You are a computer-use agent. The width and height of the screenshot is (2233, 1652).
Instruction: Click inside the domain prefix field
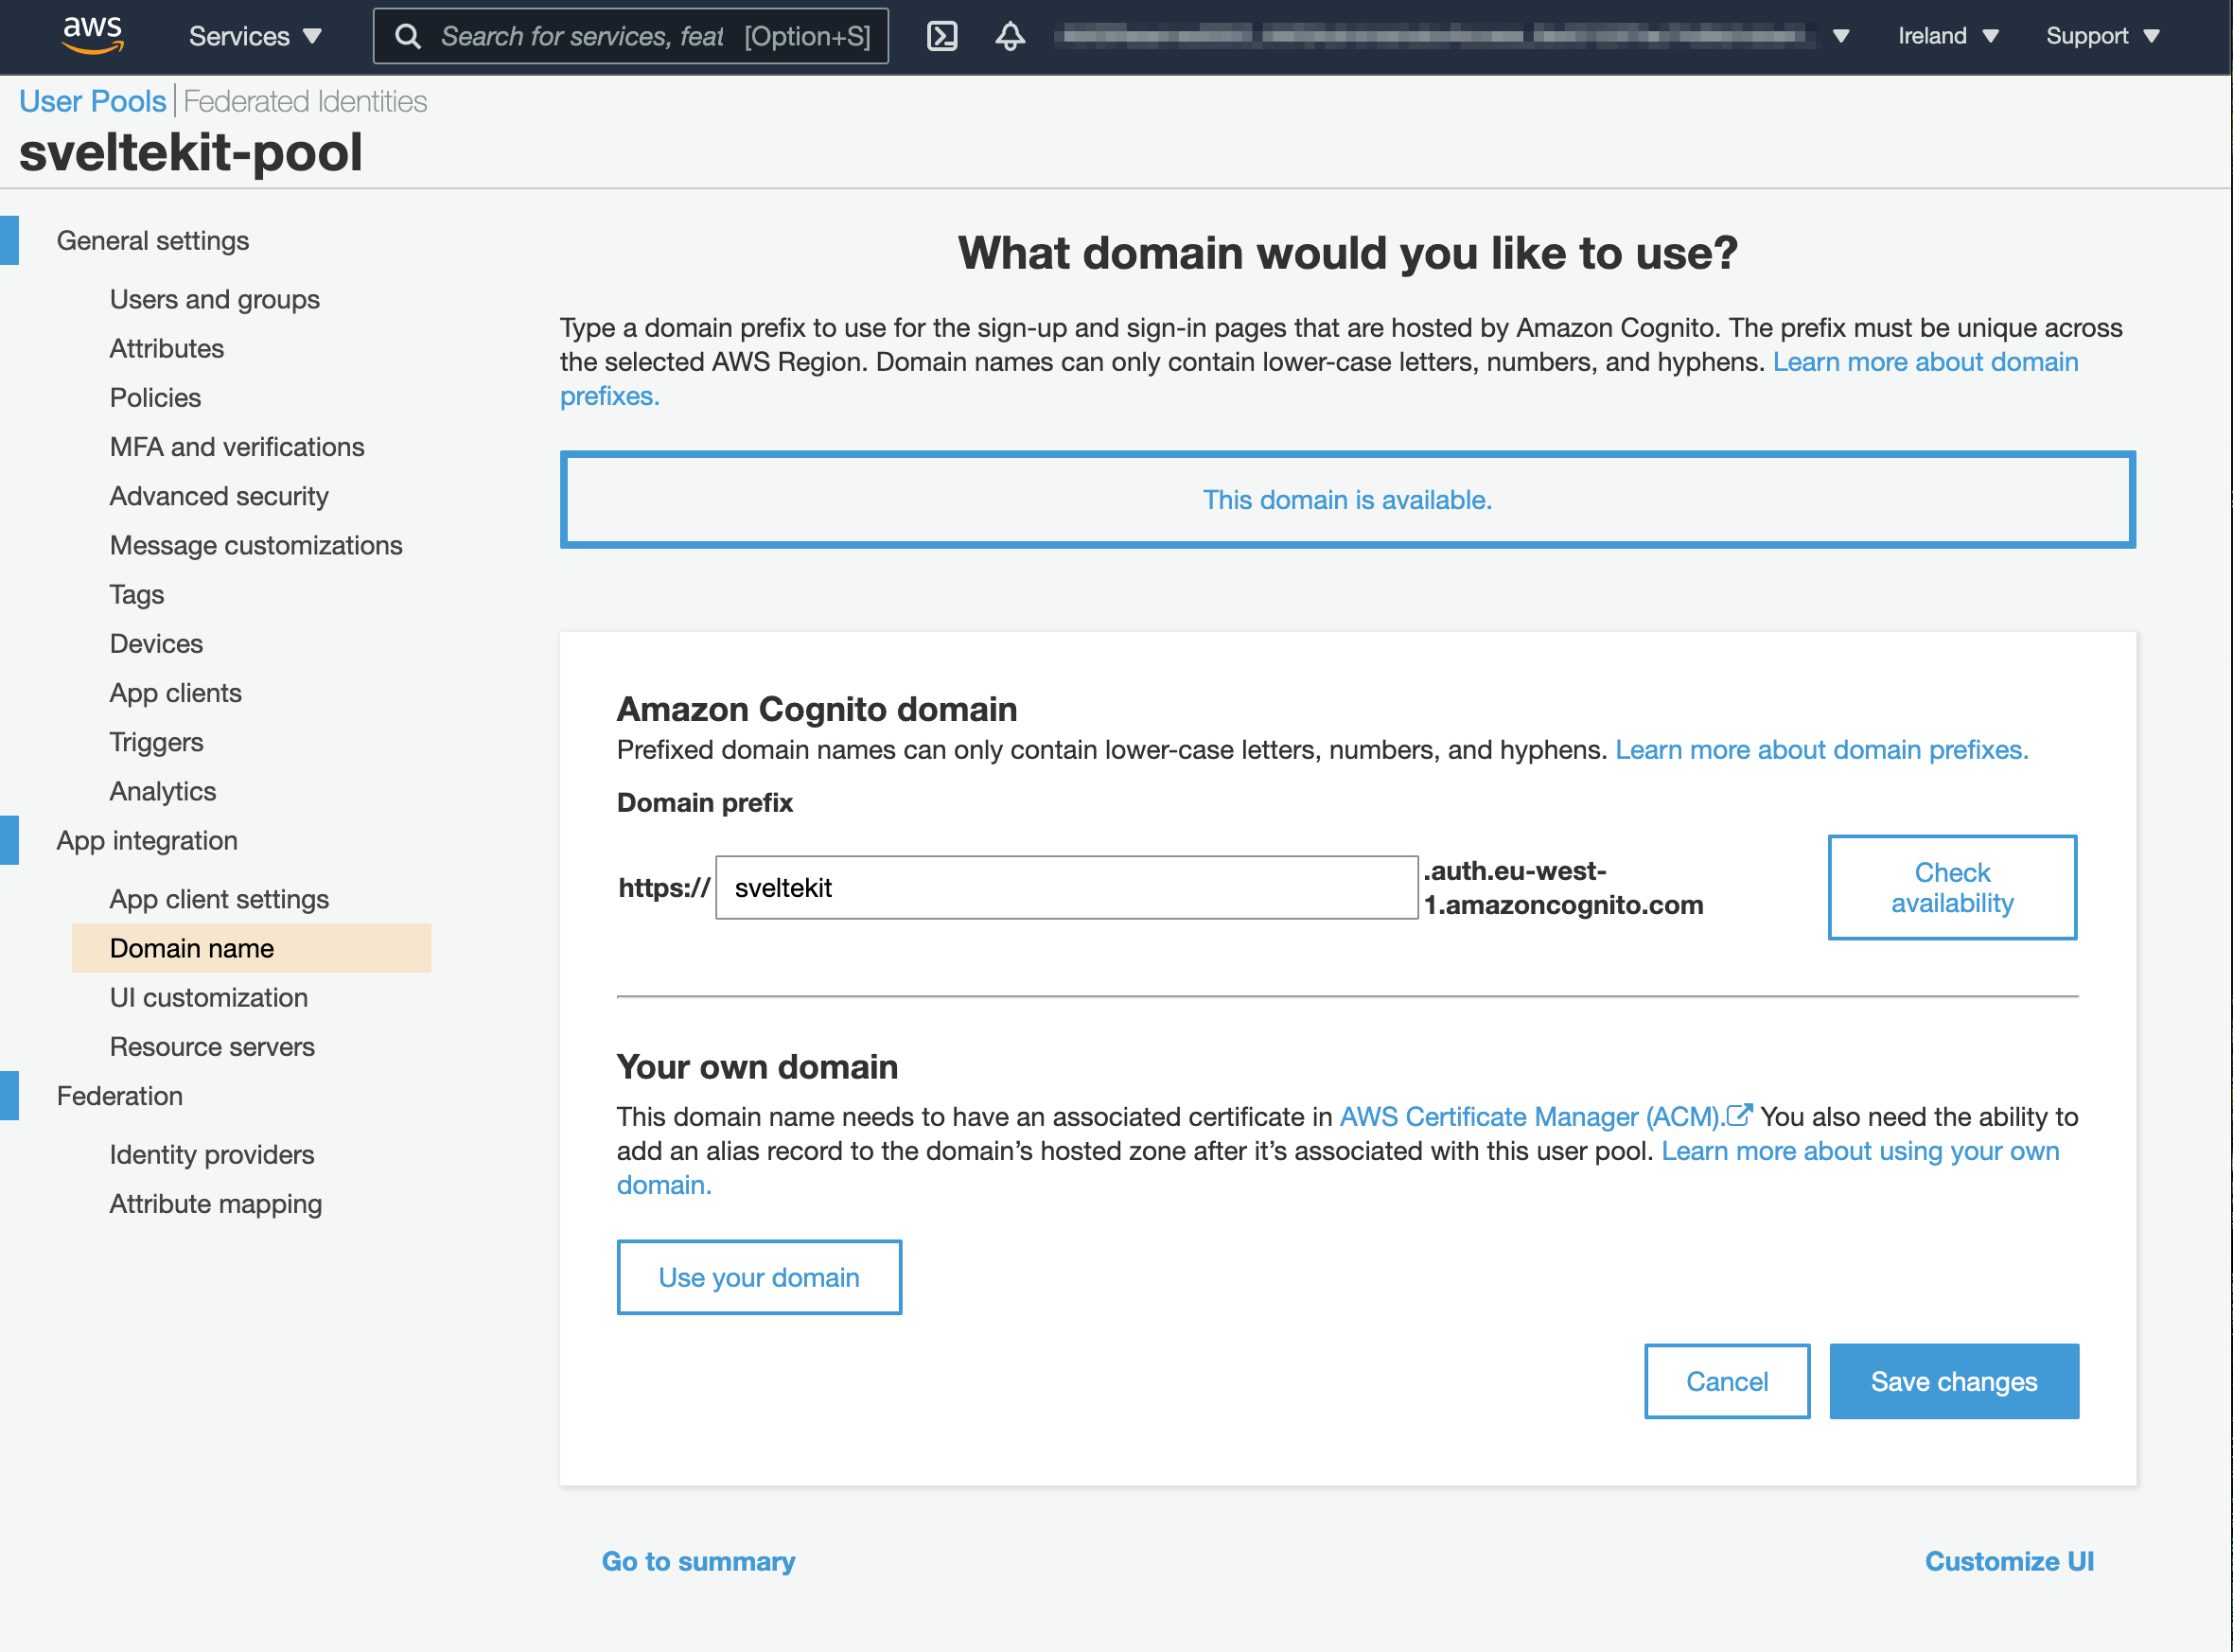(x=1065, y=887)
